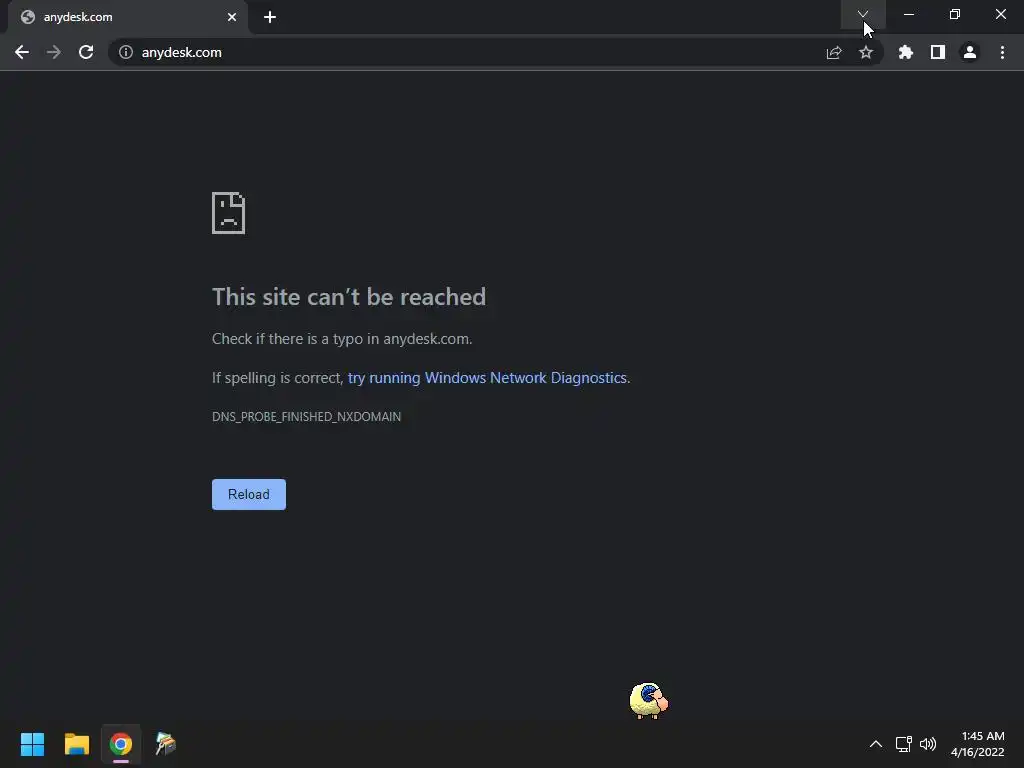Viewport: 1024px width, 768px height.
Task: Open File Explorer from the taskbar
Action: pyautogui.click(x=76, y=744)
